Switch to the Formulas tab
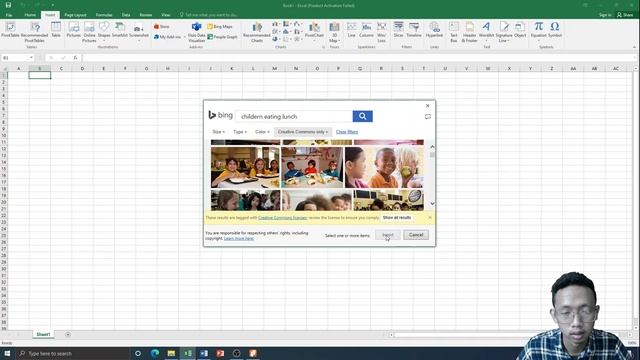The image size is (640, 360). (x=104, y=15)
